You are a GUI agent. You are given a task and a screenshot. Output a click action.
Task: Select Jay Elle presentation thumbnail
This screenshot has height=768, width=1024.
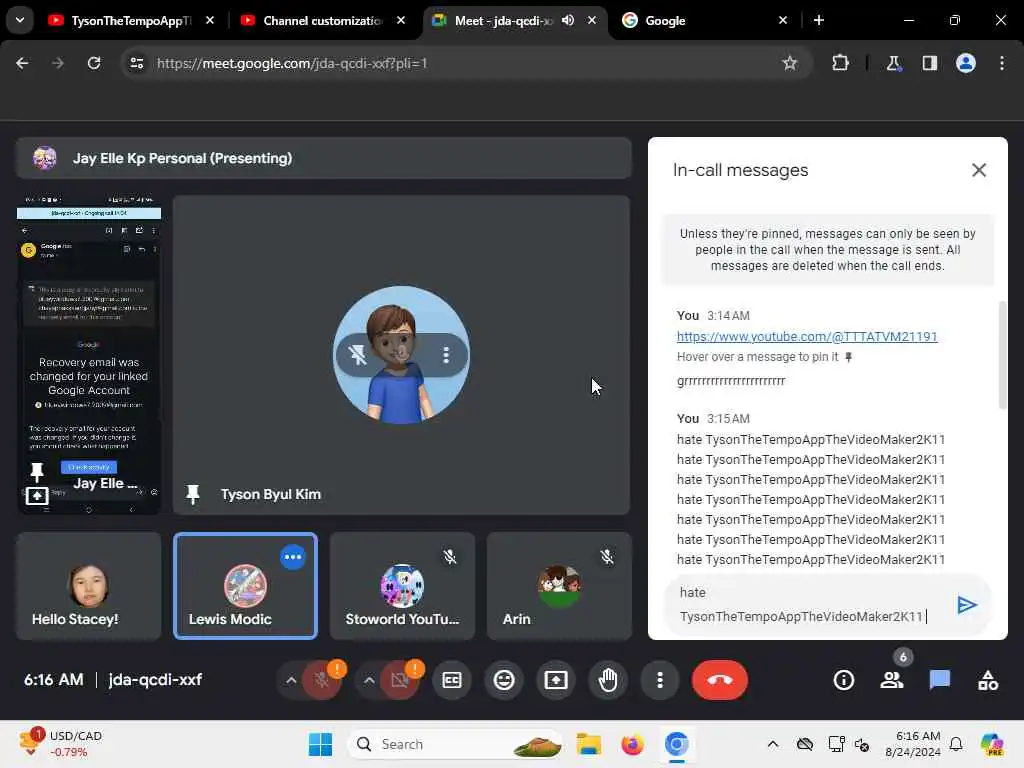89,355
